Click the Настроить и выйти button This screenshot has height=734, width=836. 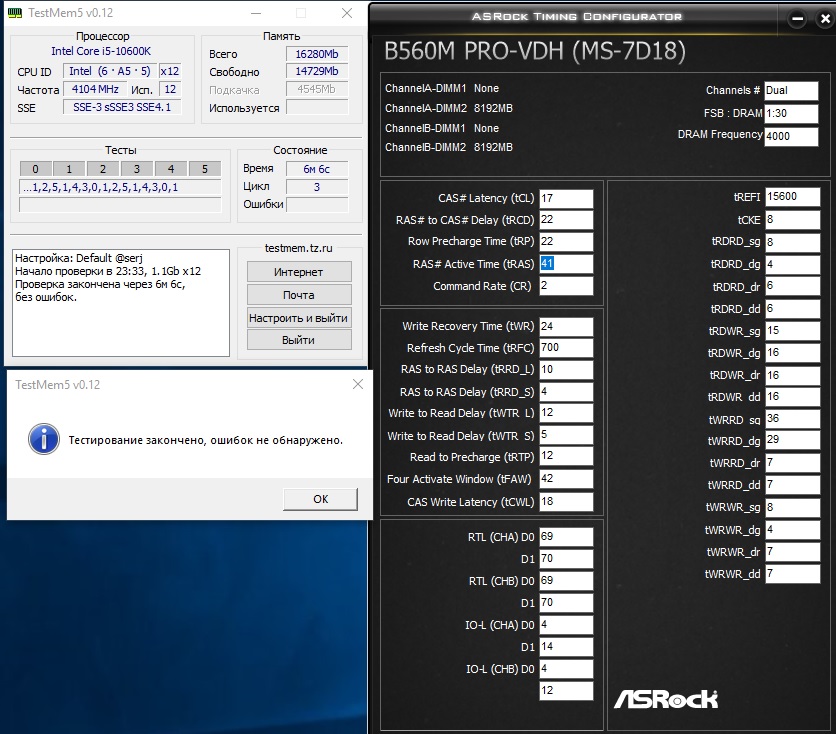(299, 318)
